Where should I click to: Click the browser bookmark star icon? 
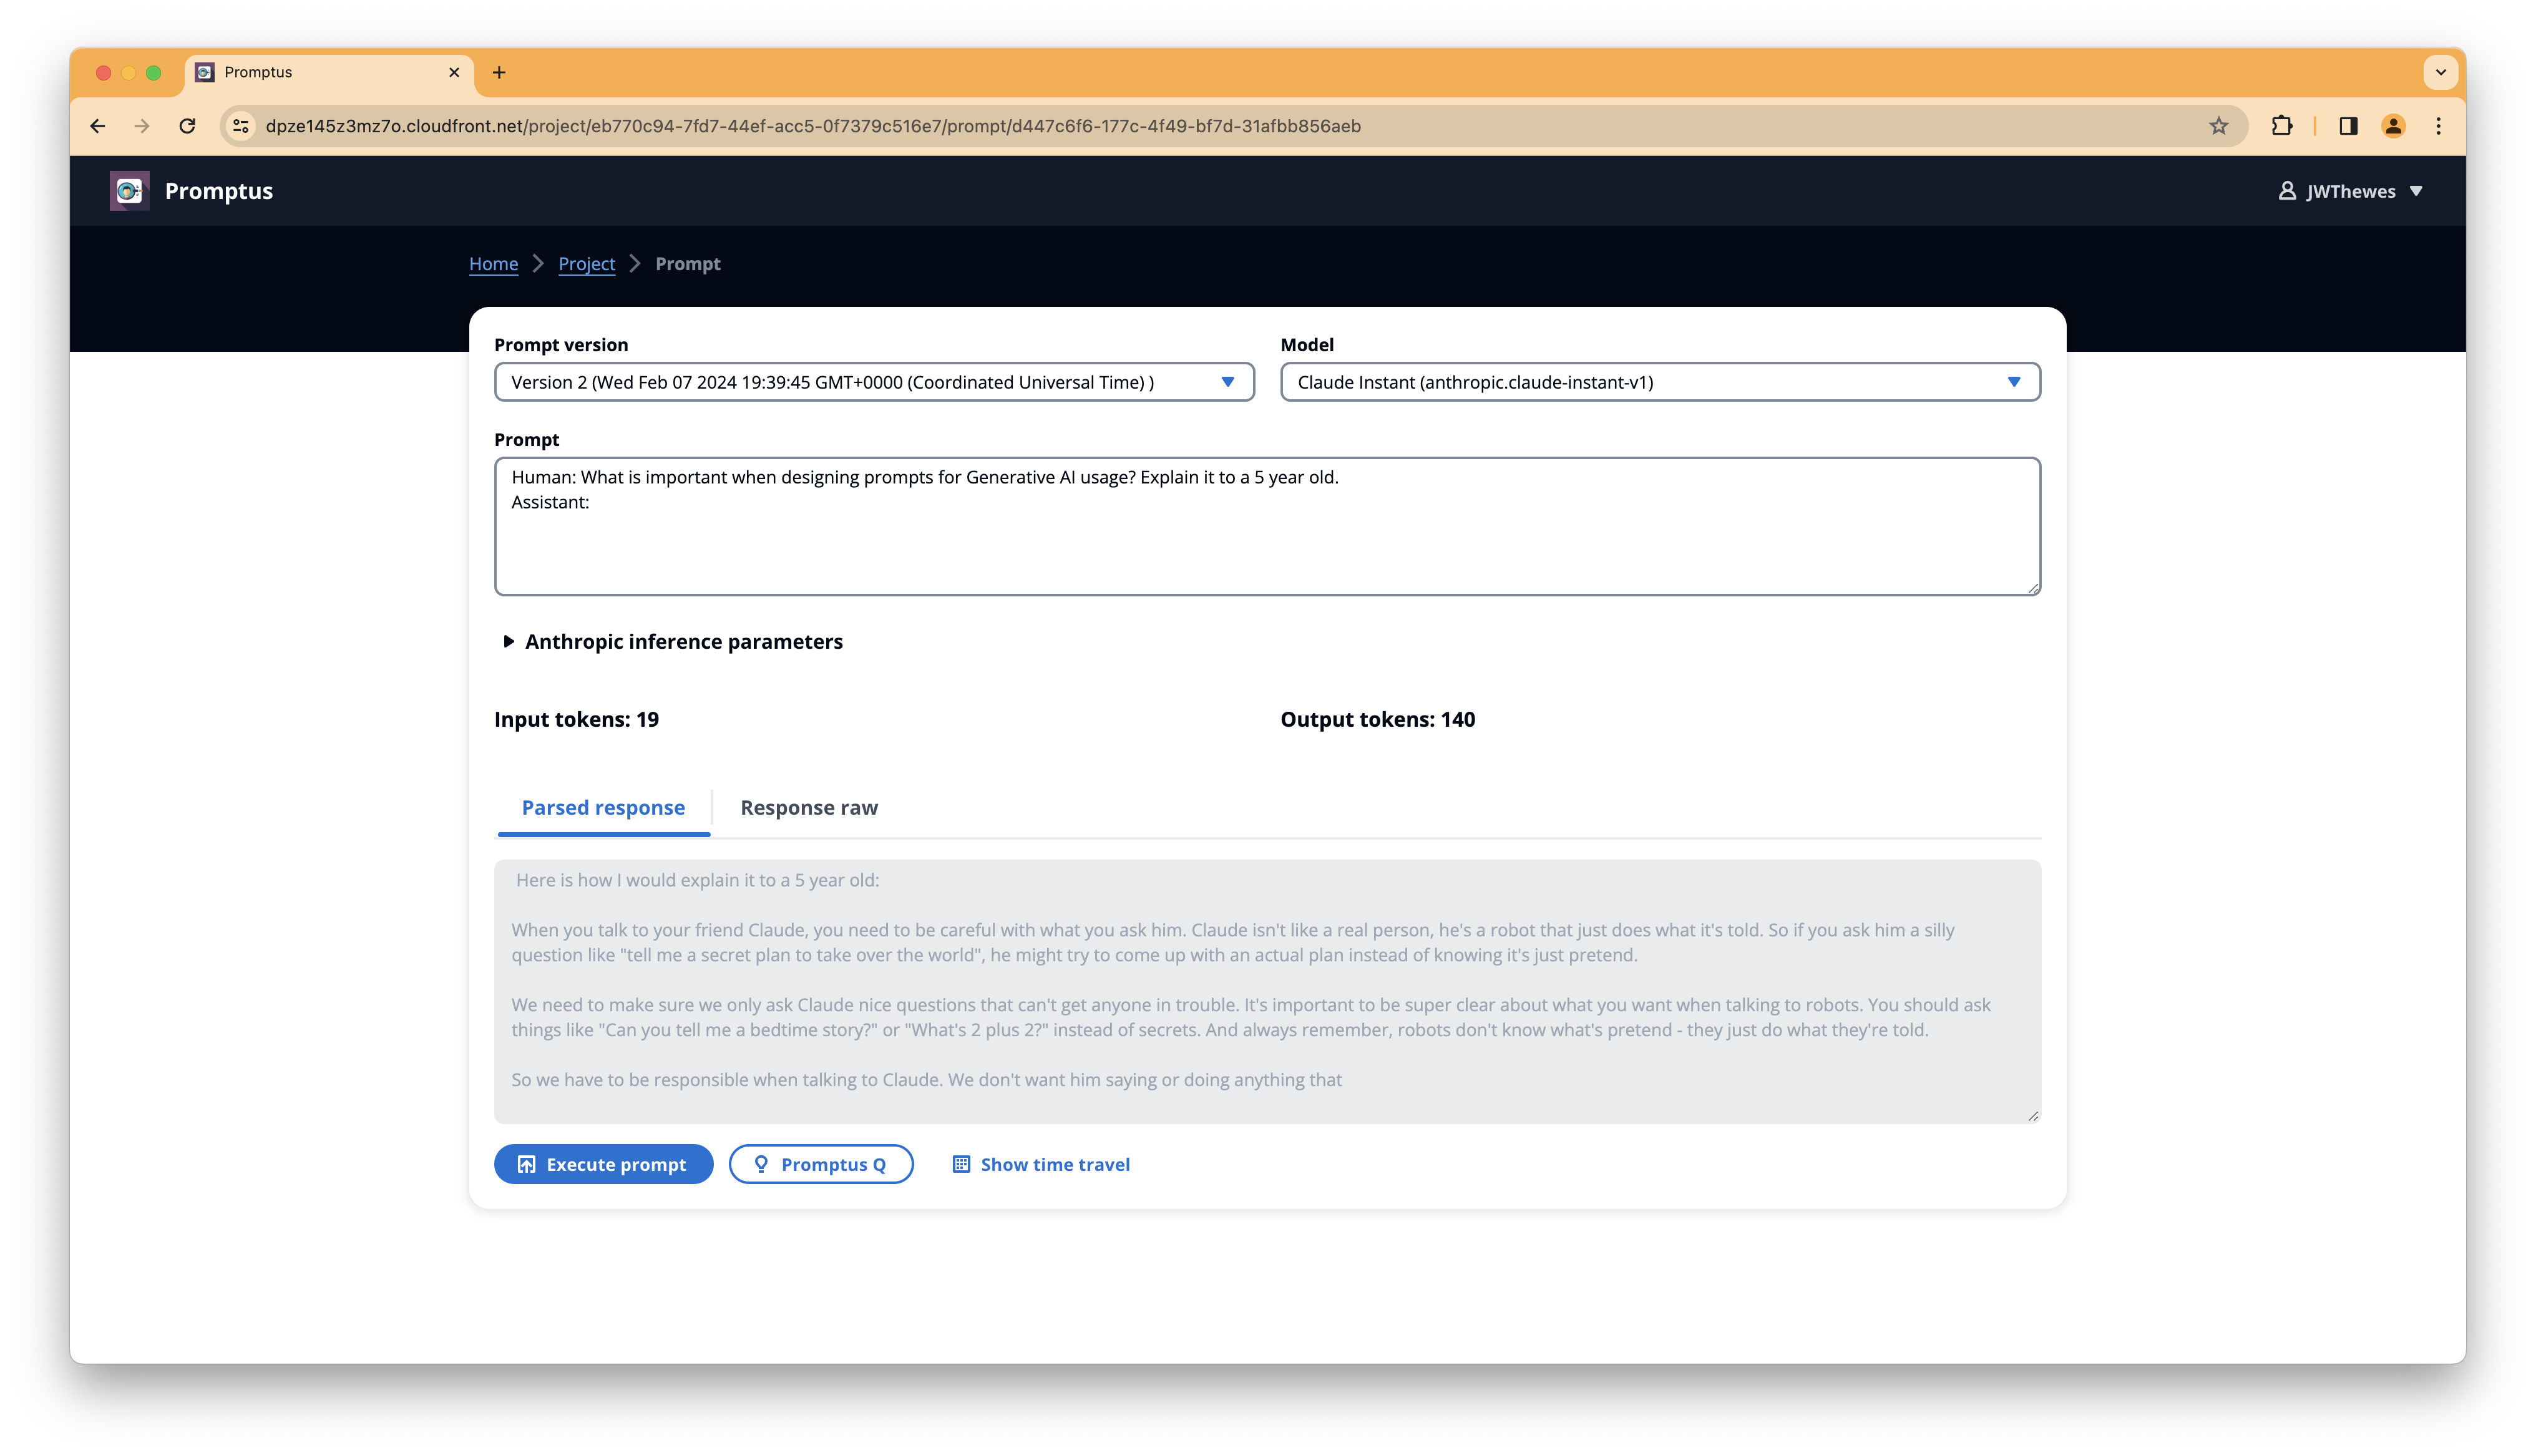pyautogui.click(x=2221, y=125)
